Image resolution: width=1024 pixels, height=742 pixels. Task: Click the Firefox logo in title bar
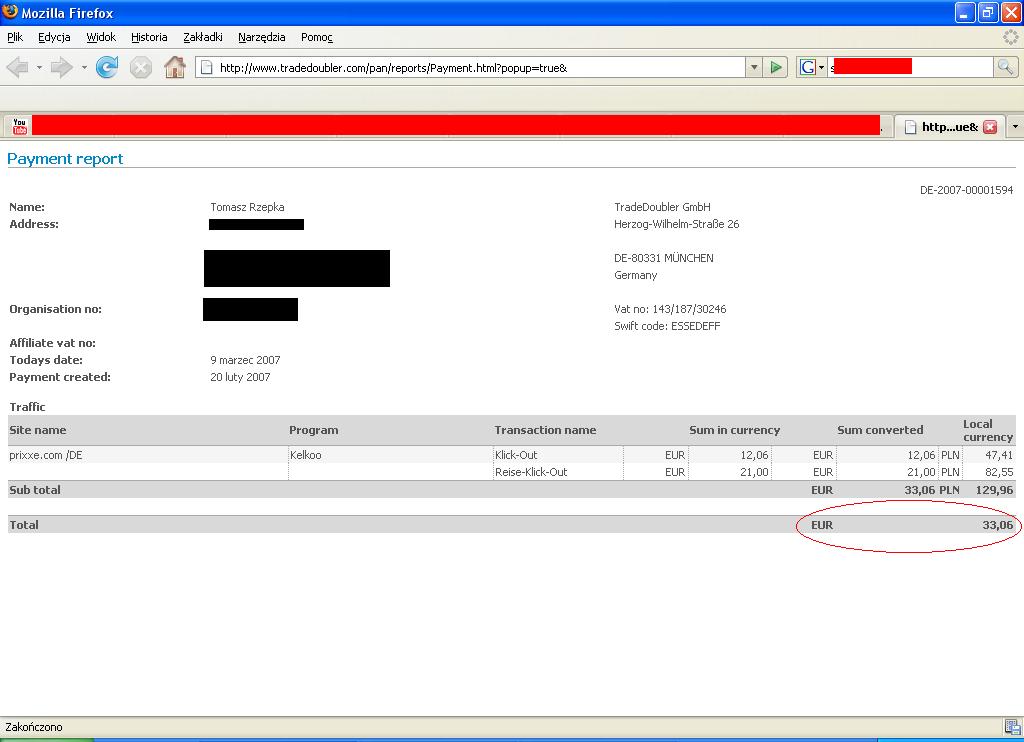[x=10, y=12]
